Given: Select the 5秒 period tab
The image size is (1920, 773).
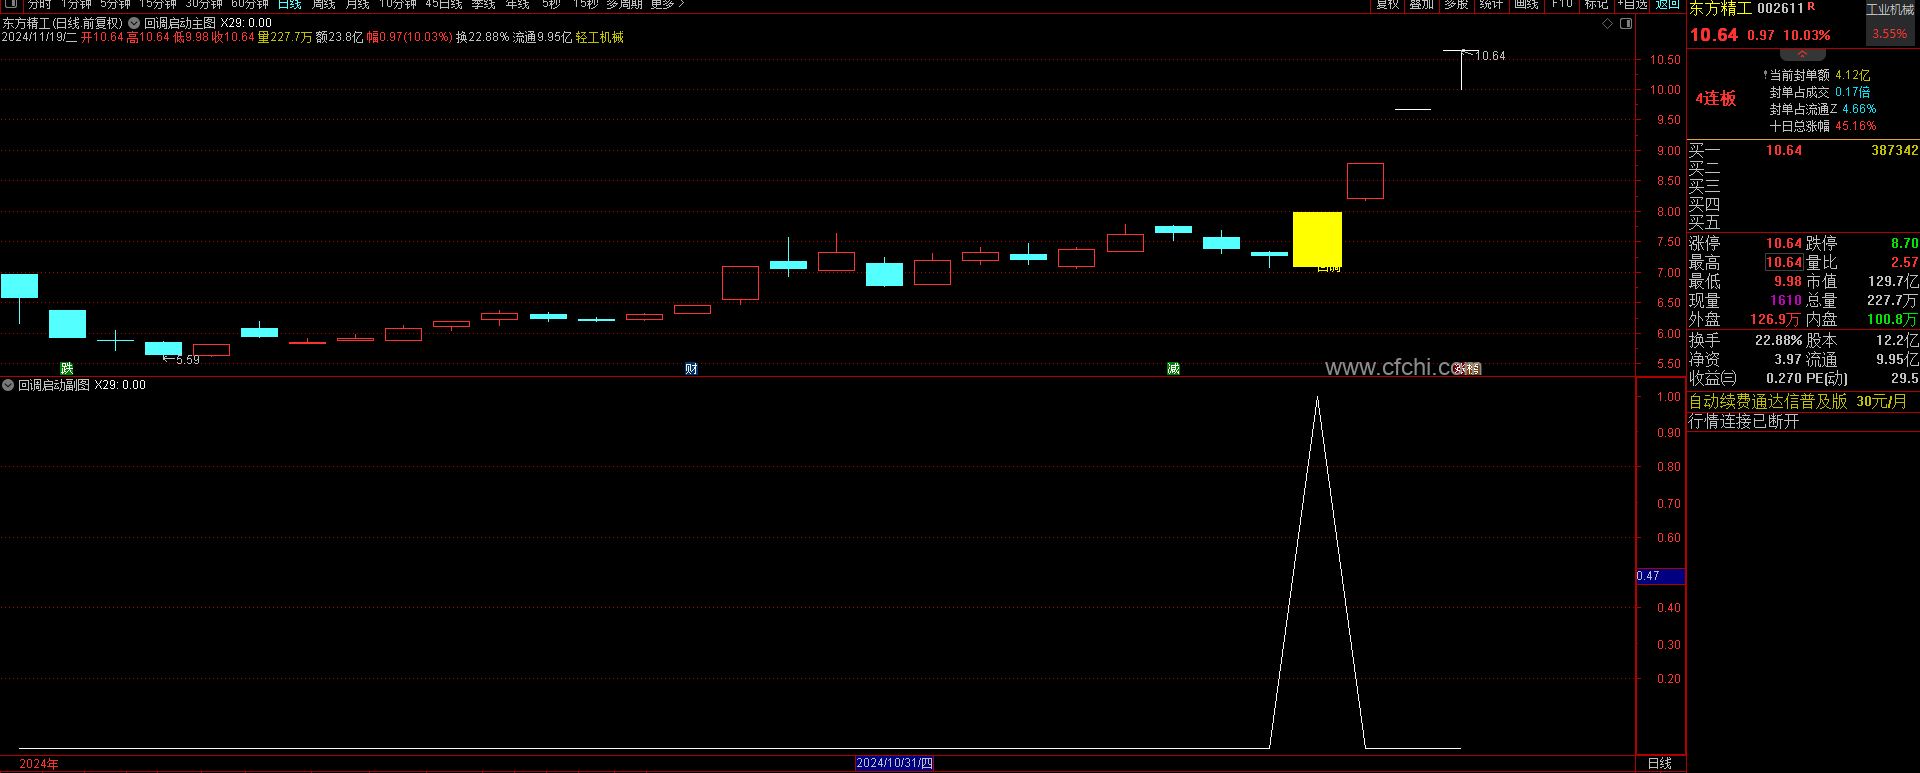Looking at the screenshot, I should click(552, 4).
